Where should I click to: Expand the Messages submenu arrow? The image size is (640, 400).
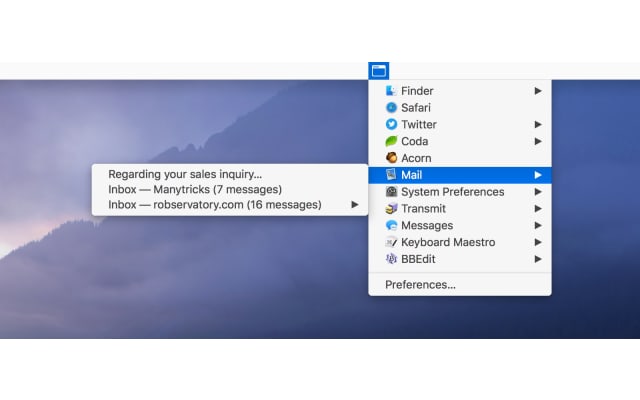(538, 225)
